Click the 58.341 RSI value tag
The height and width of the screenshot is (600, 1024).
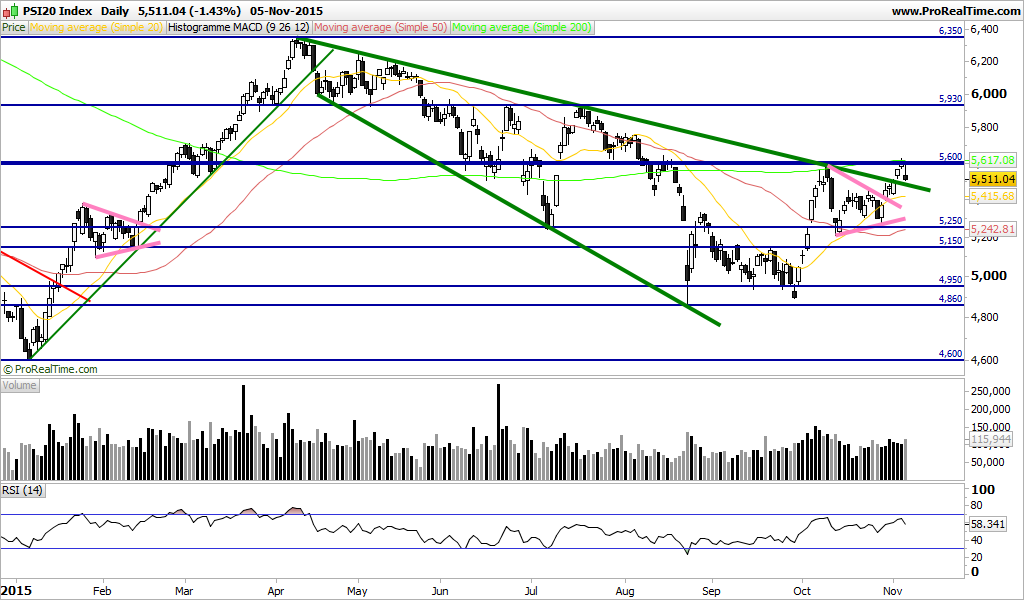(988, 524)
